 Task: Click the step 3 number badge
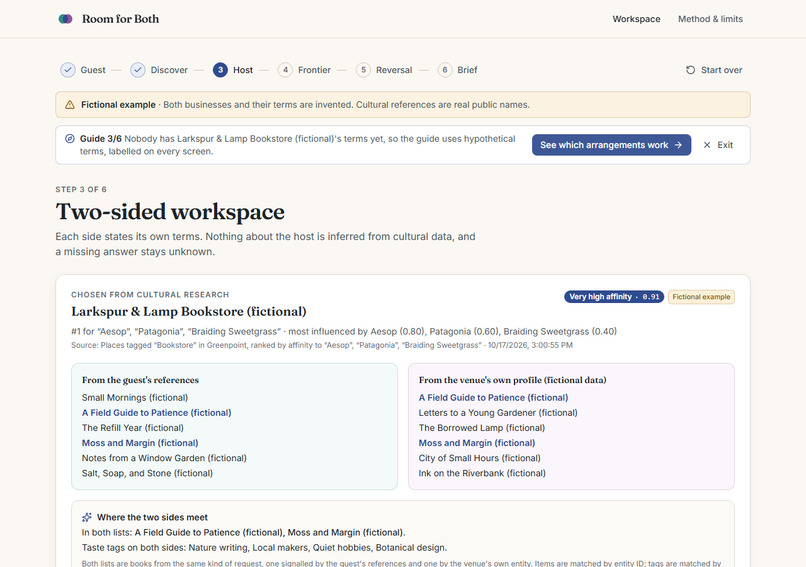click(x=220, y=70)
